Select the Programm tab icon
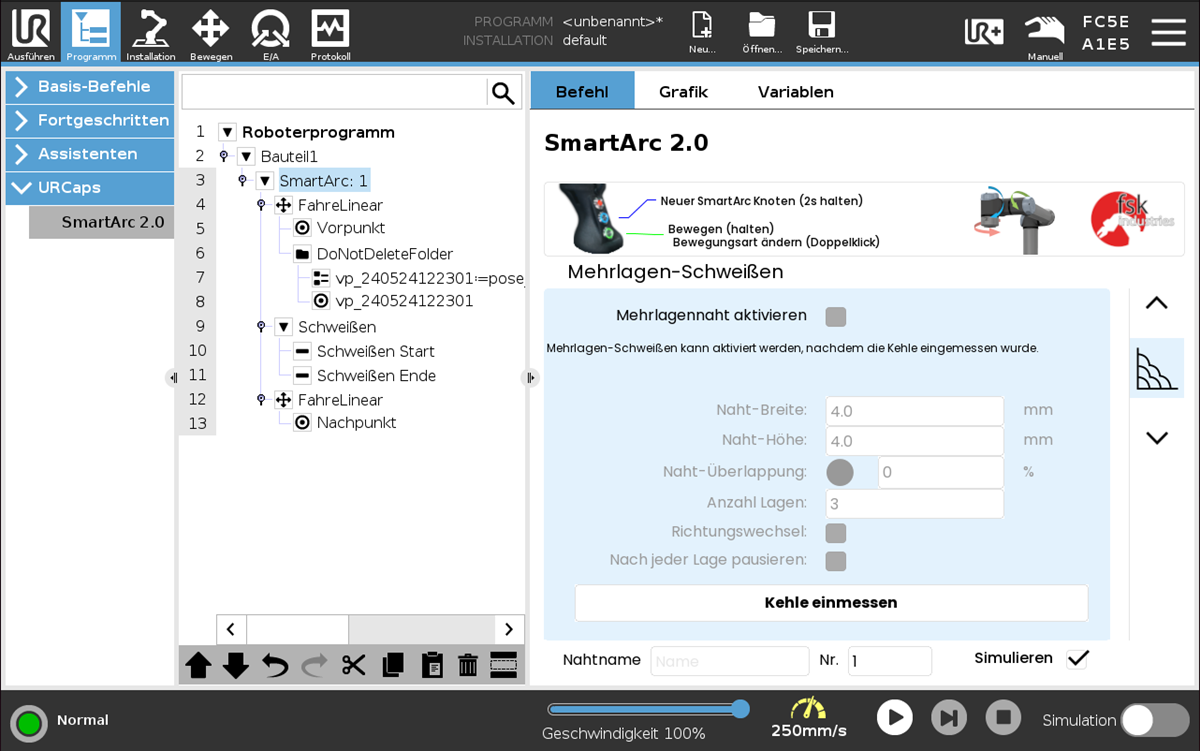The image size is (1200, 751). click(x=90, y=33)
